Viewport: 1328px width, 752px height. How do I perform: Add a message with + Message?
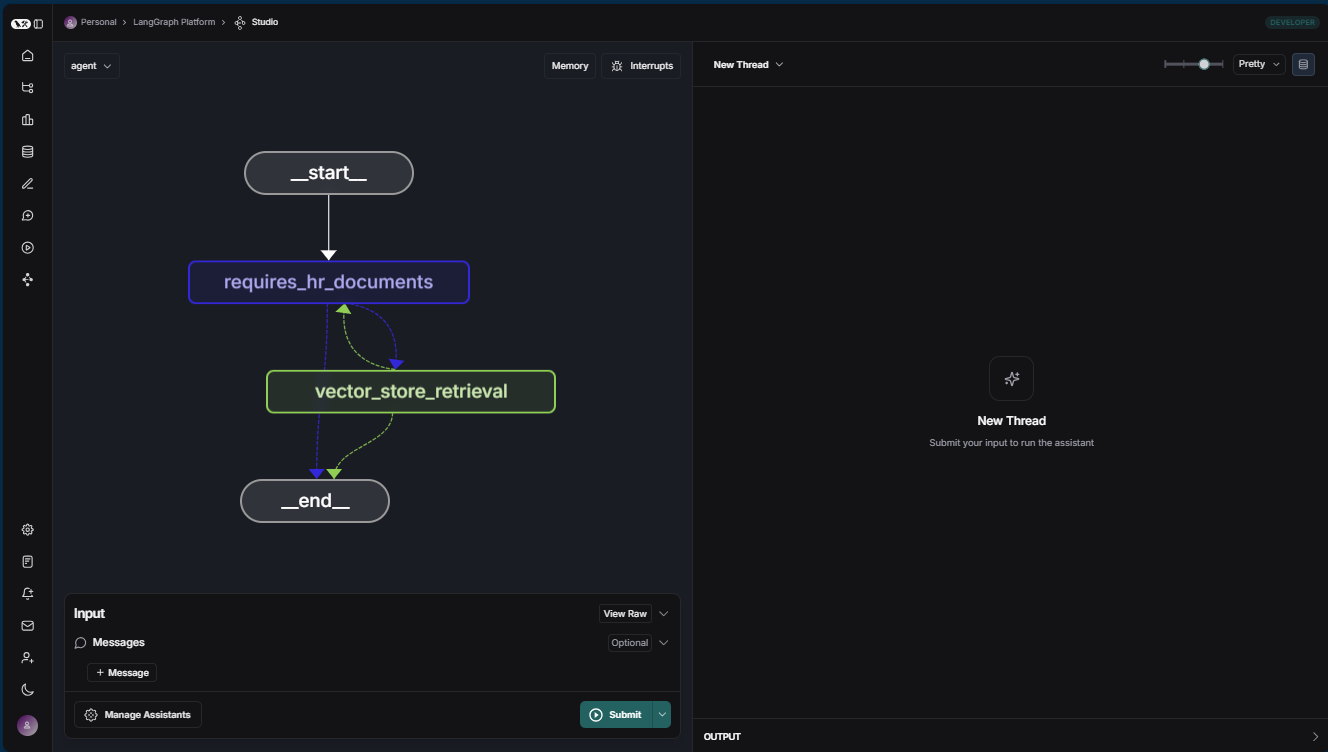[x=121, y=672]
